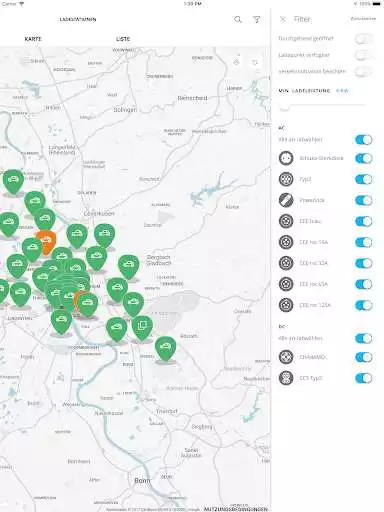
Task: Click the Zurücksetzen reset link
Action: 363,19
